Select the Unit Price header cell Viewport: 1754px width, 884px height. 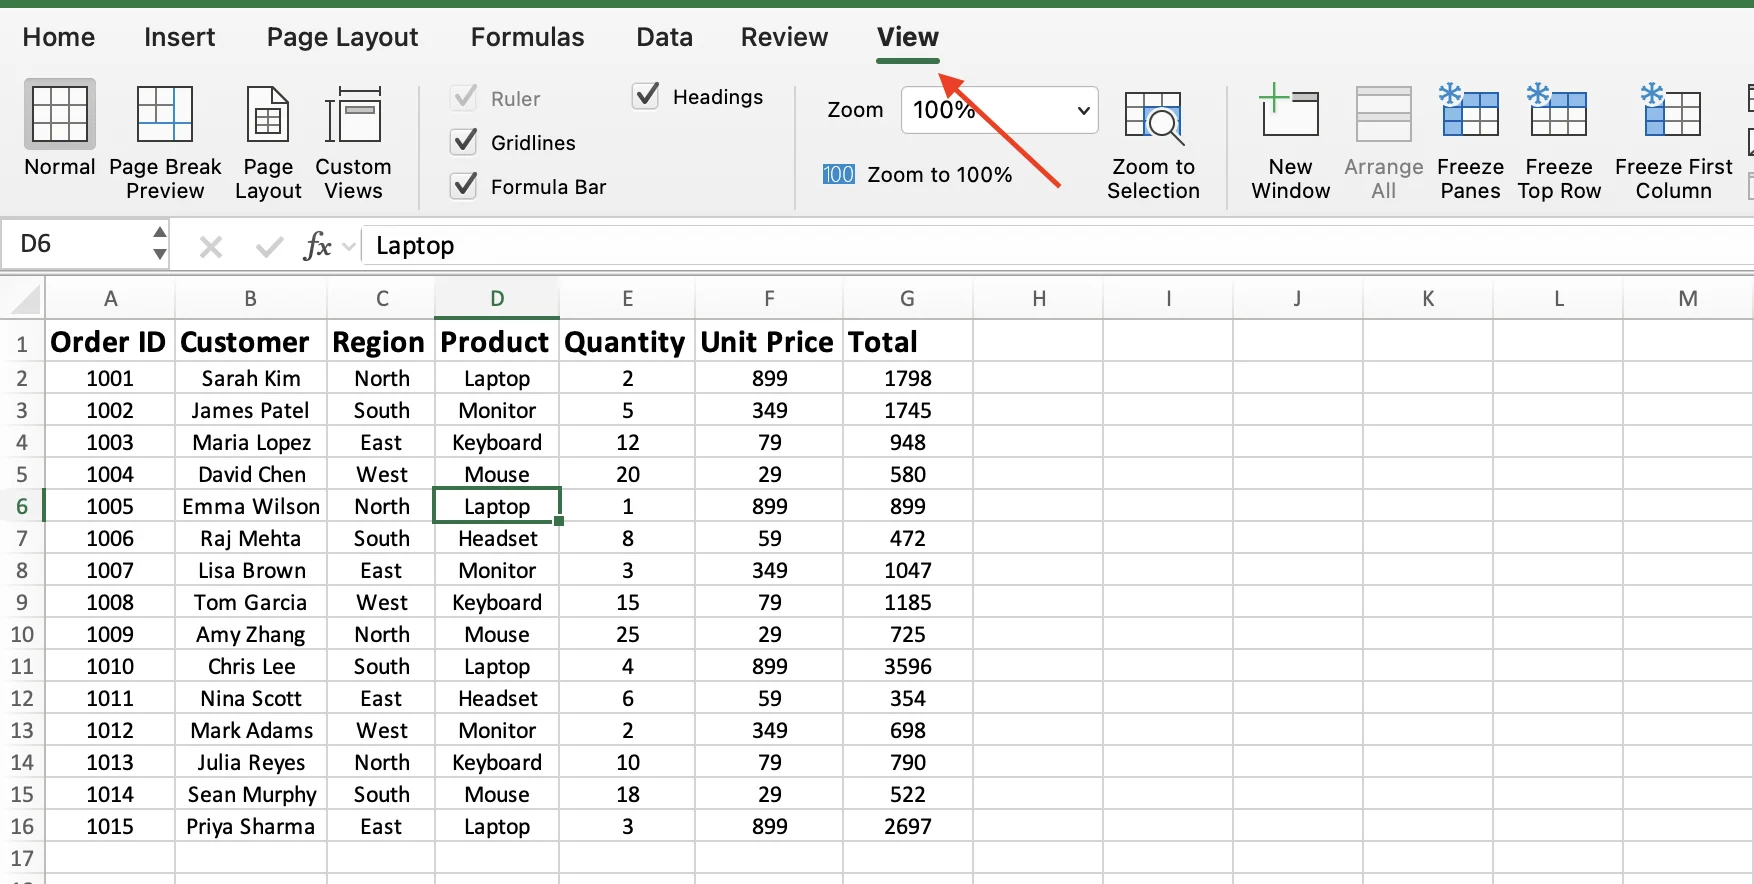(769, 342)
